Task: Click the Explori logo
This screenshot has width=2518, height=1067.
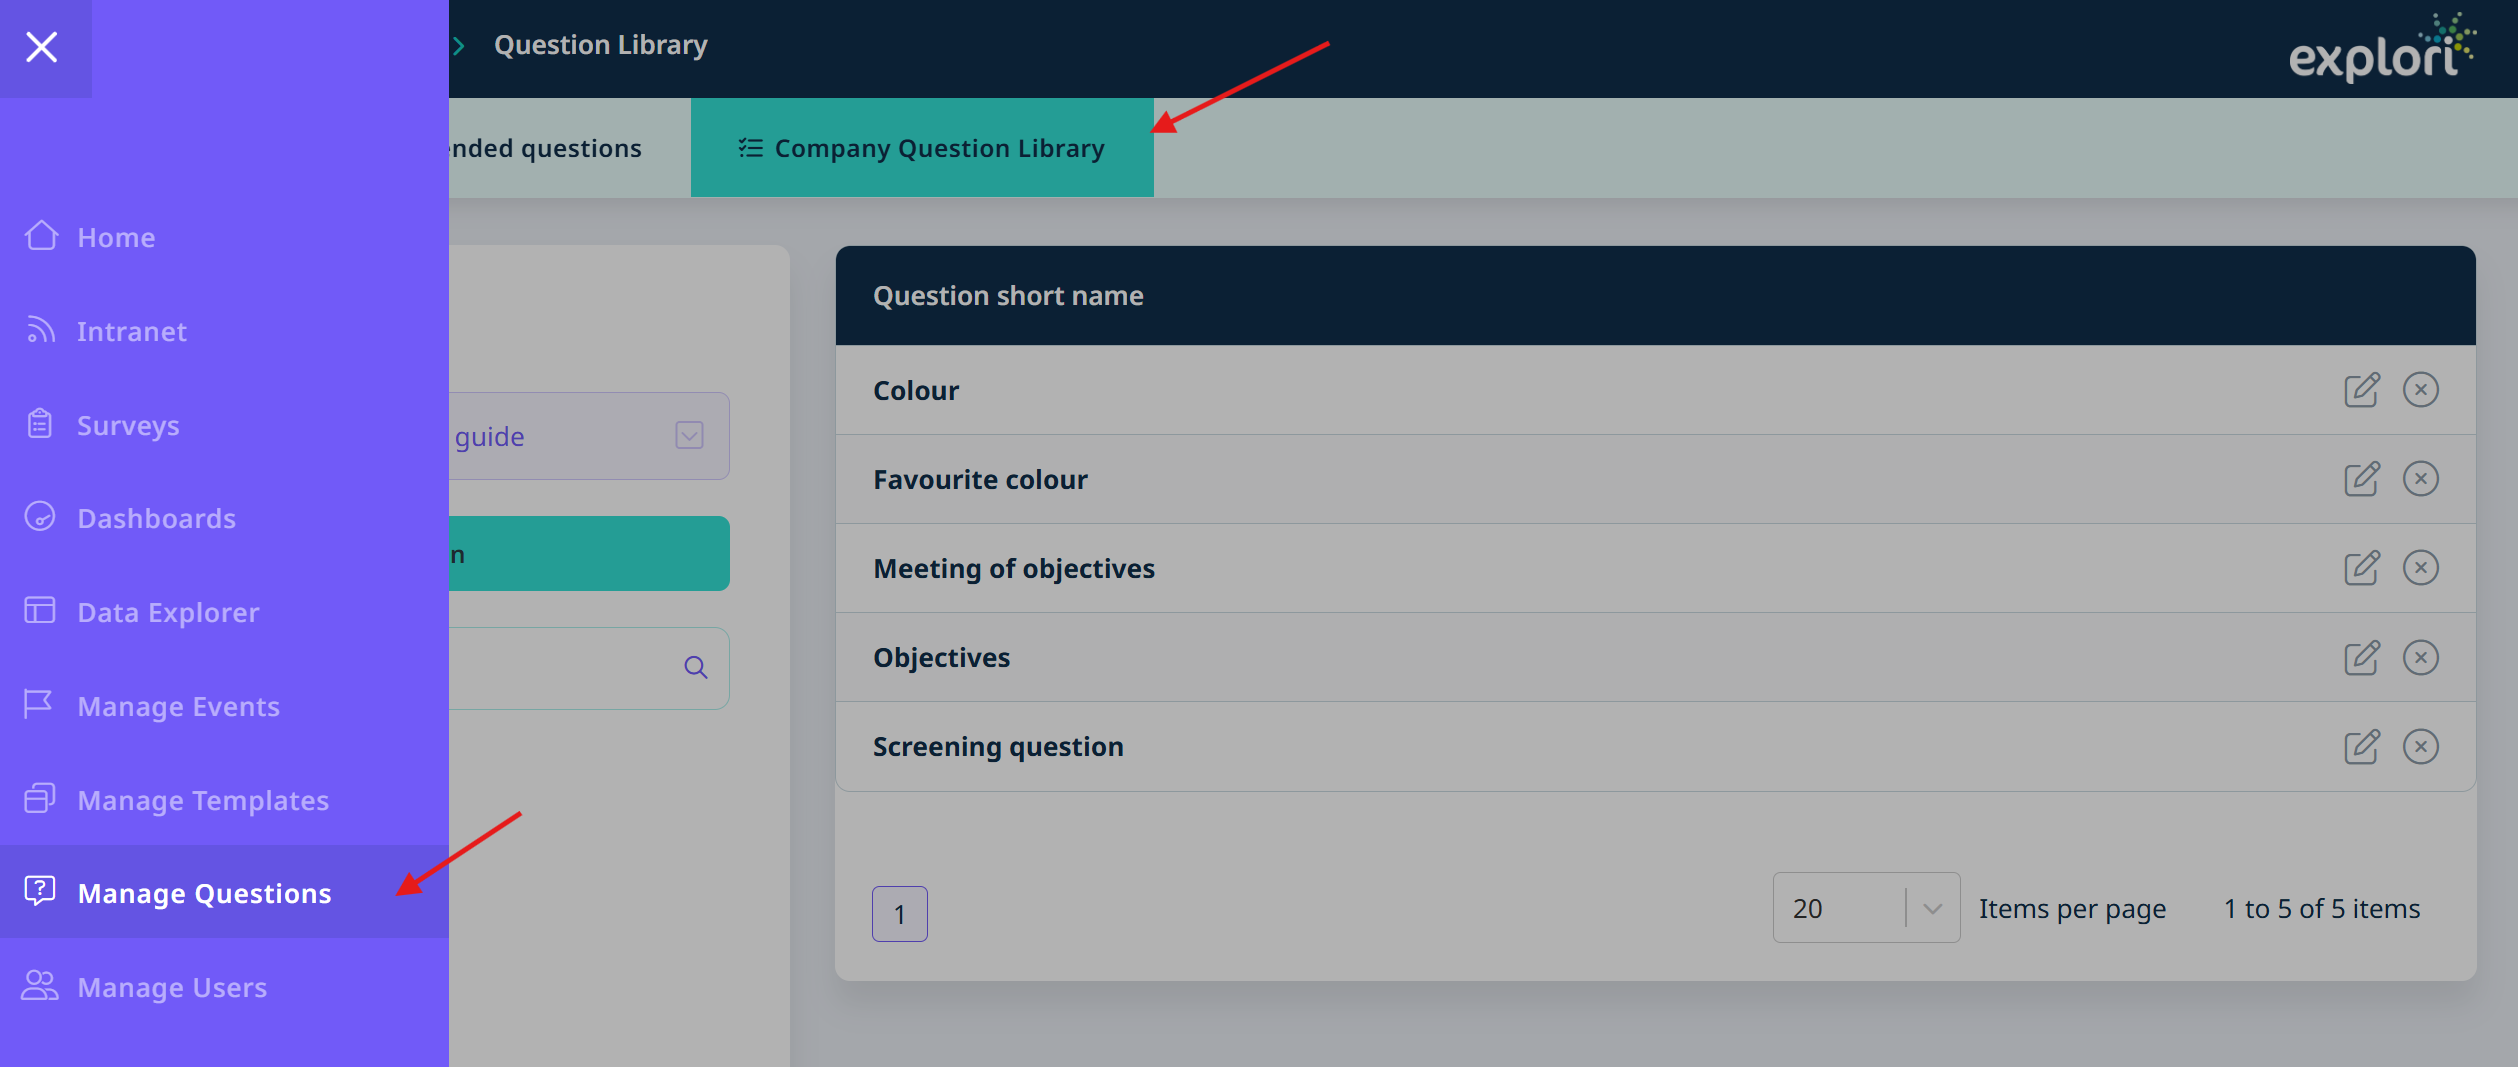Action: (x=2381, y=48)
